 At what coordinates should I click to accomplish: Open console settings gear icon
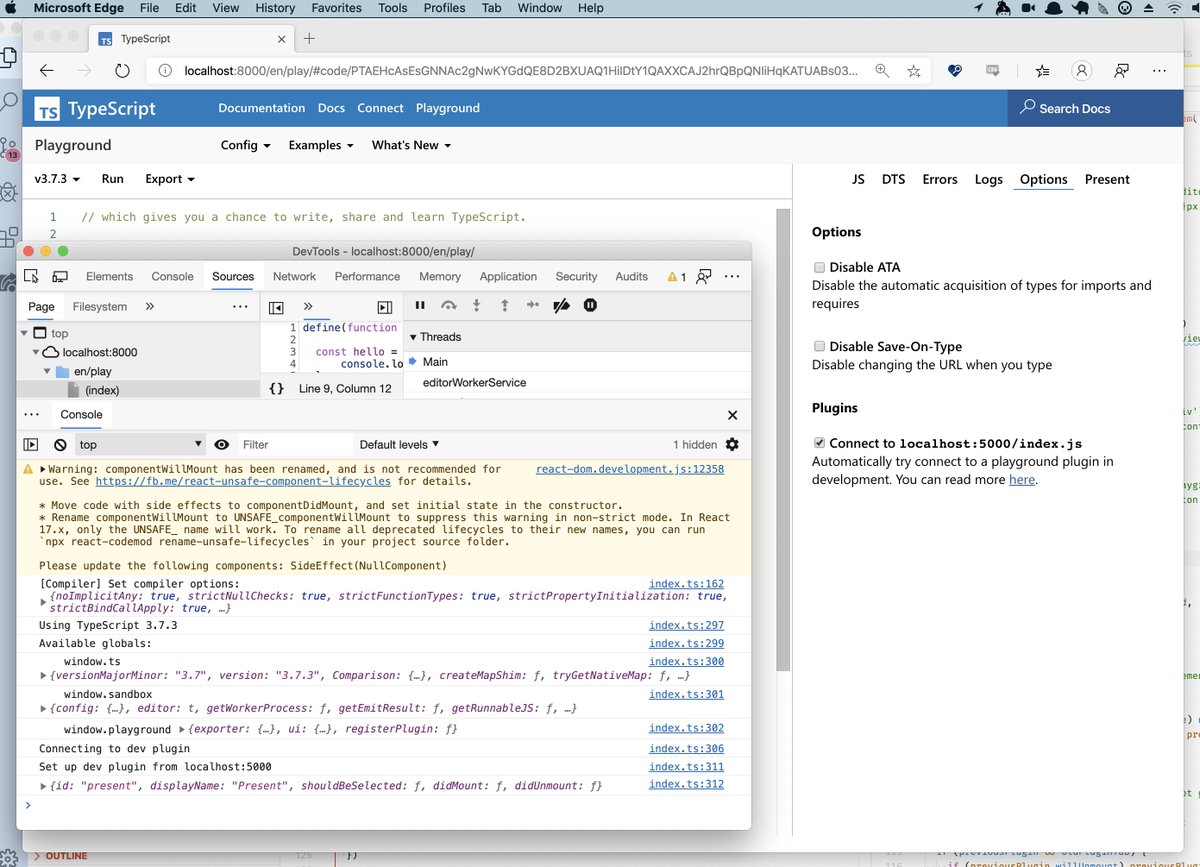732,444
